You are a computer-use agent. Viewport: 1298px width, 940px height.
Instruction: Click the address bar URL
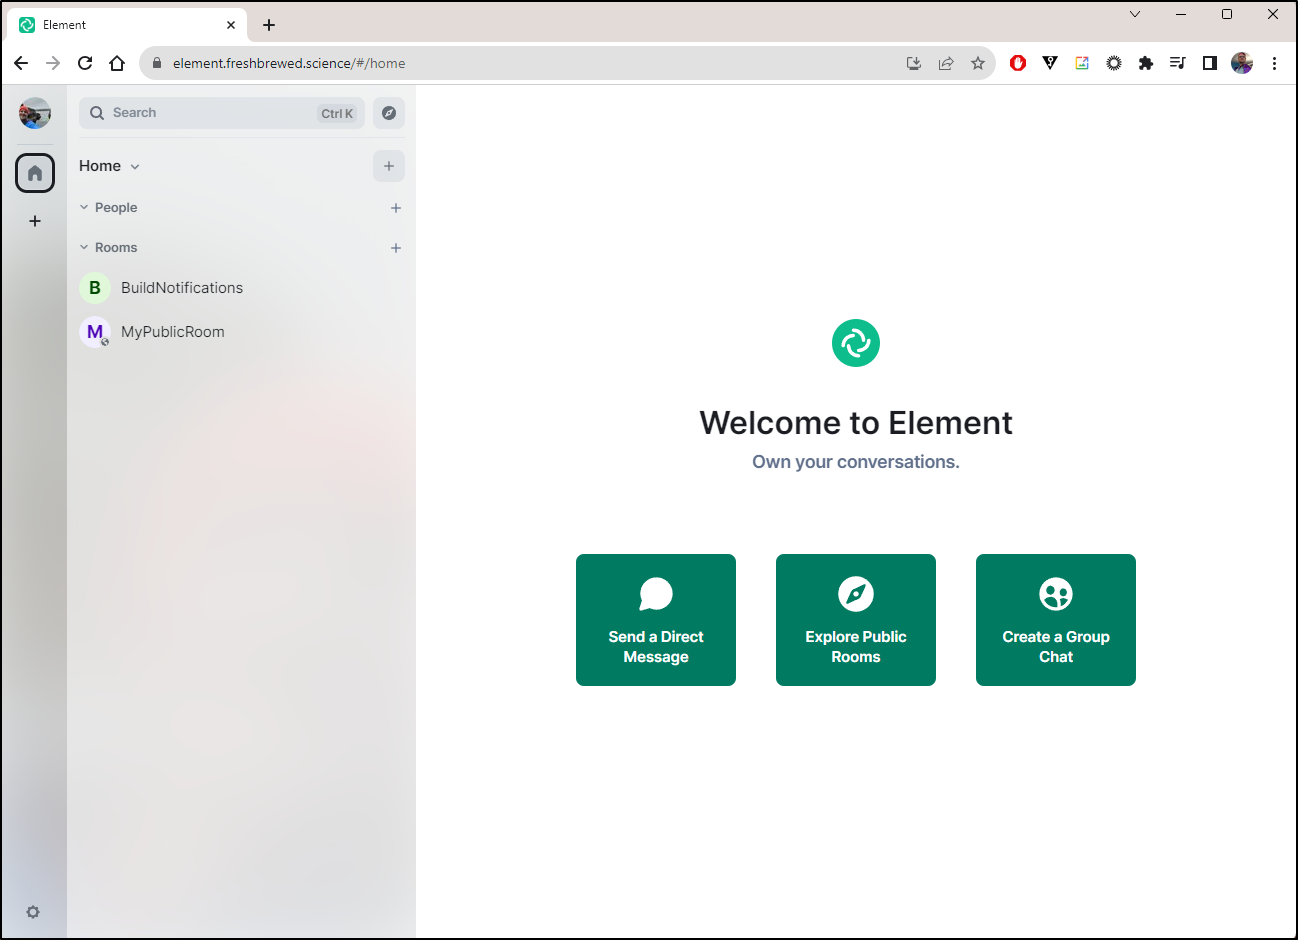click(289, 63)
